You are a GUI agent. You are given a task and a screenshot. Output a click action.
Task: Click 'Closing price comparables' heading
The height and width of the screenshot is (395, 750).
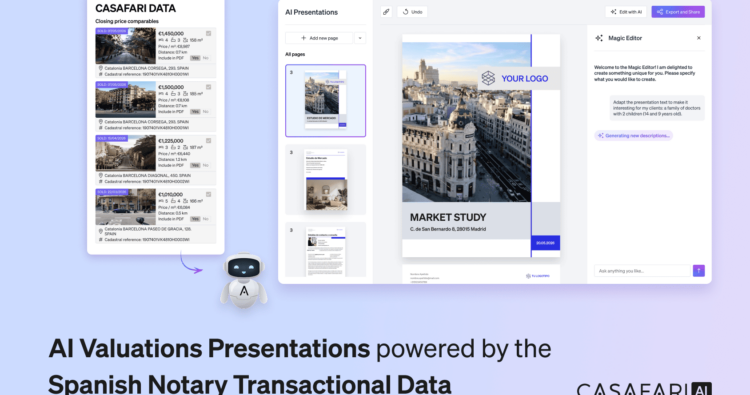click(127, 21)
